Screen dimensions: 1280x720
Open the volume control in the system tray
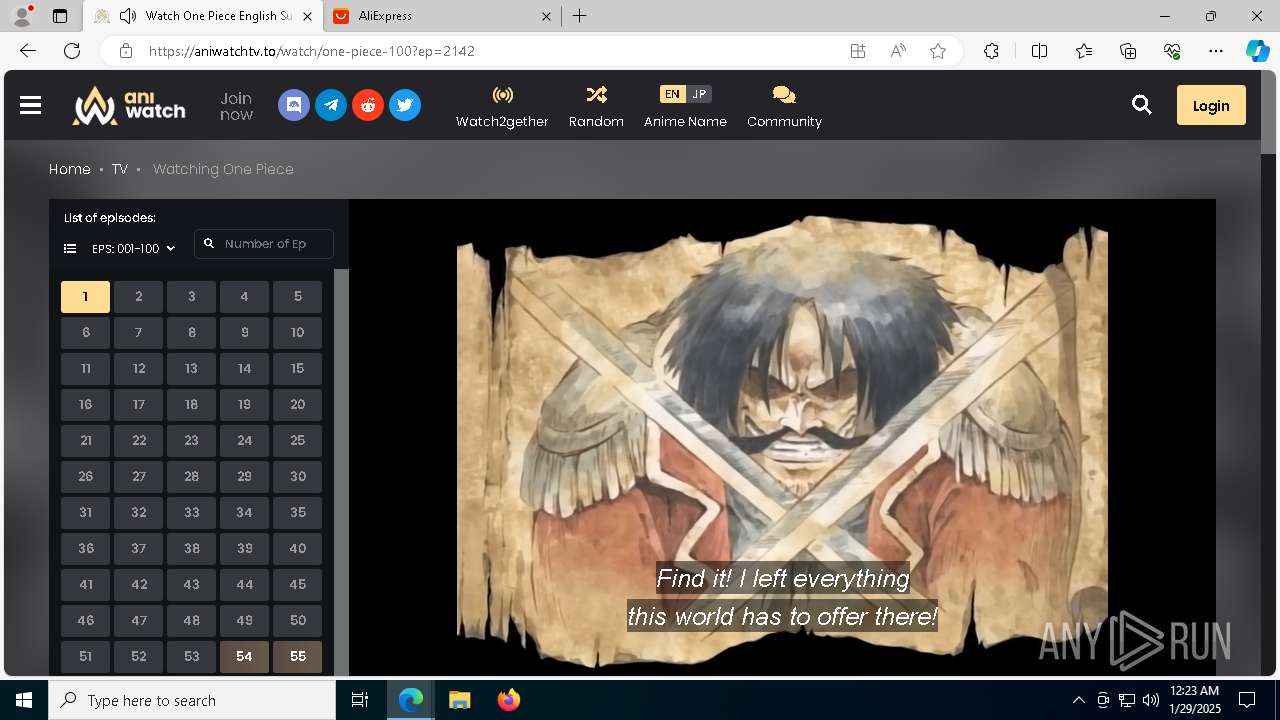pyautogui.click(x=1151, y=700)
